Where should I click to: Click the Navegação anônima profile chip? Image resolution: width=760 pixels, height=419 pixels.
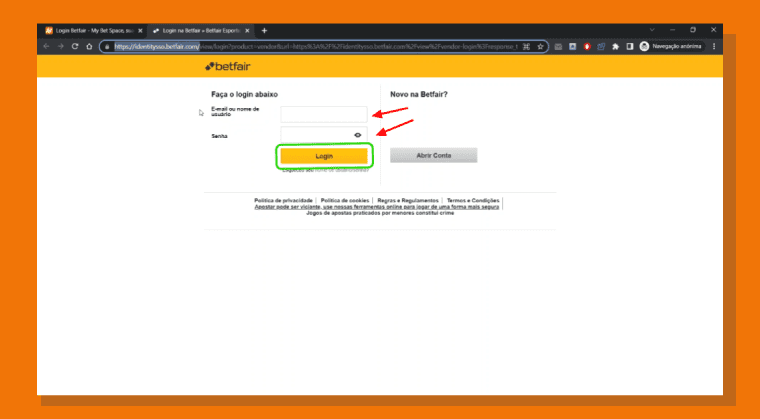(x=672, y=47)
